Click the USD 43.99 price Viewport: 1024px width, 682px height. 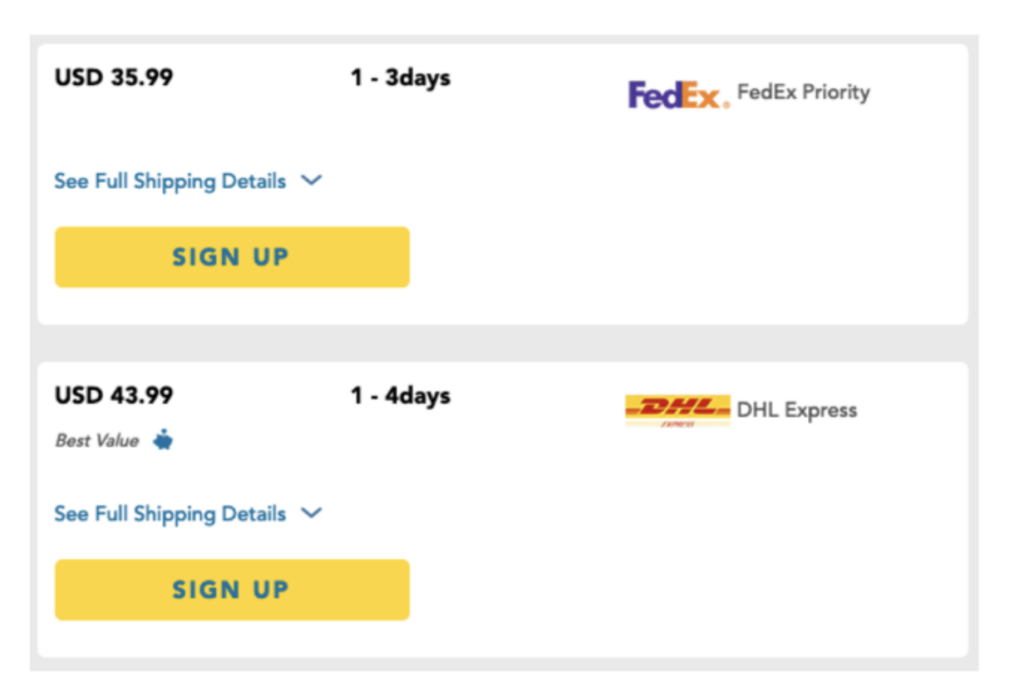point(113,395)
